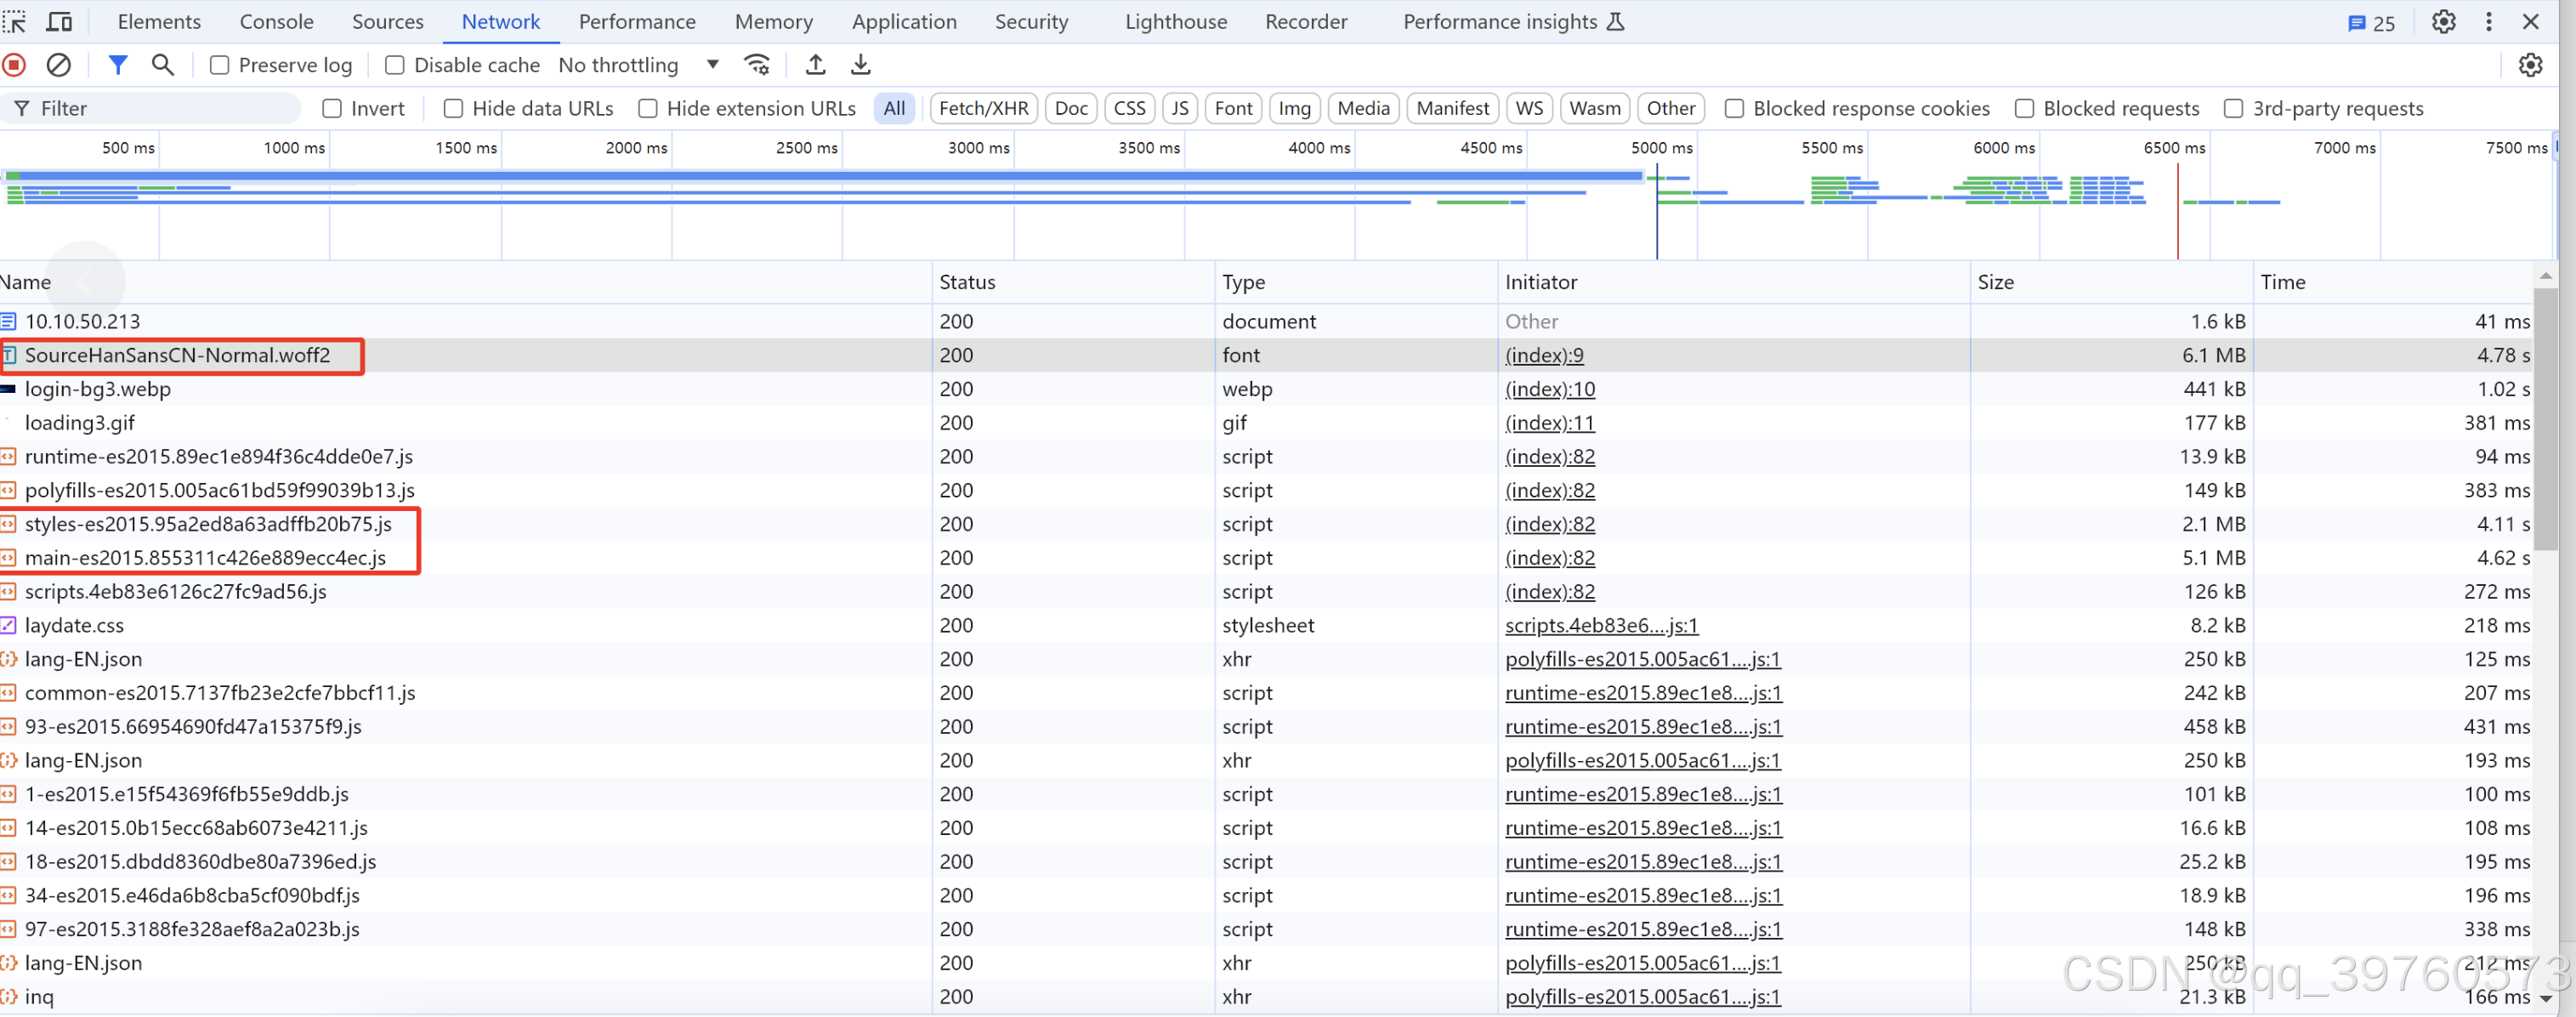Image resolution: width=2576 pixels, height=1017 pixels.
Task: Open the network search magnifier
Action: click(162, 65)
